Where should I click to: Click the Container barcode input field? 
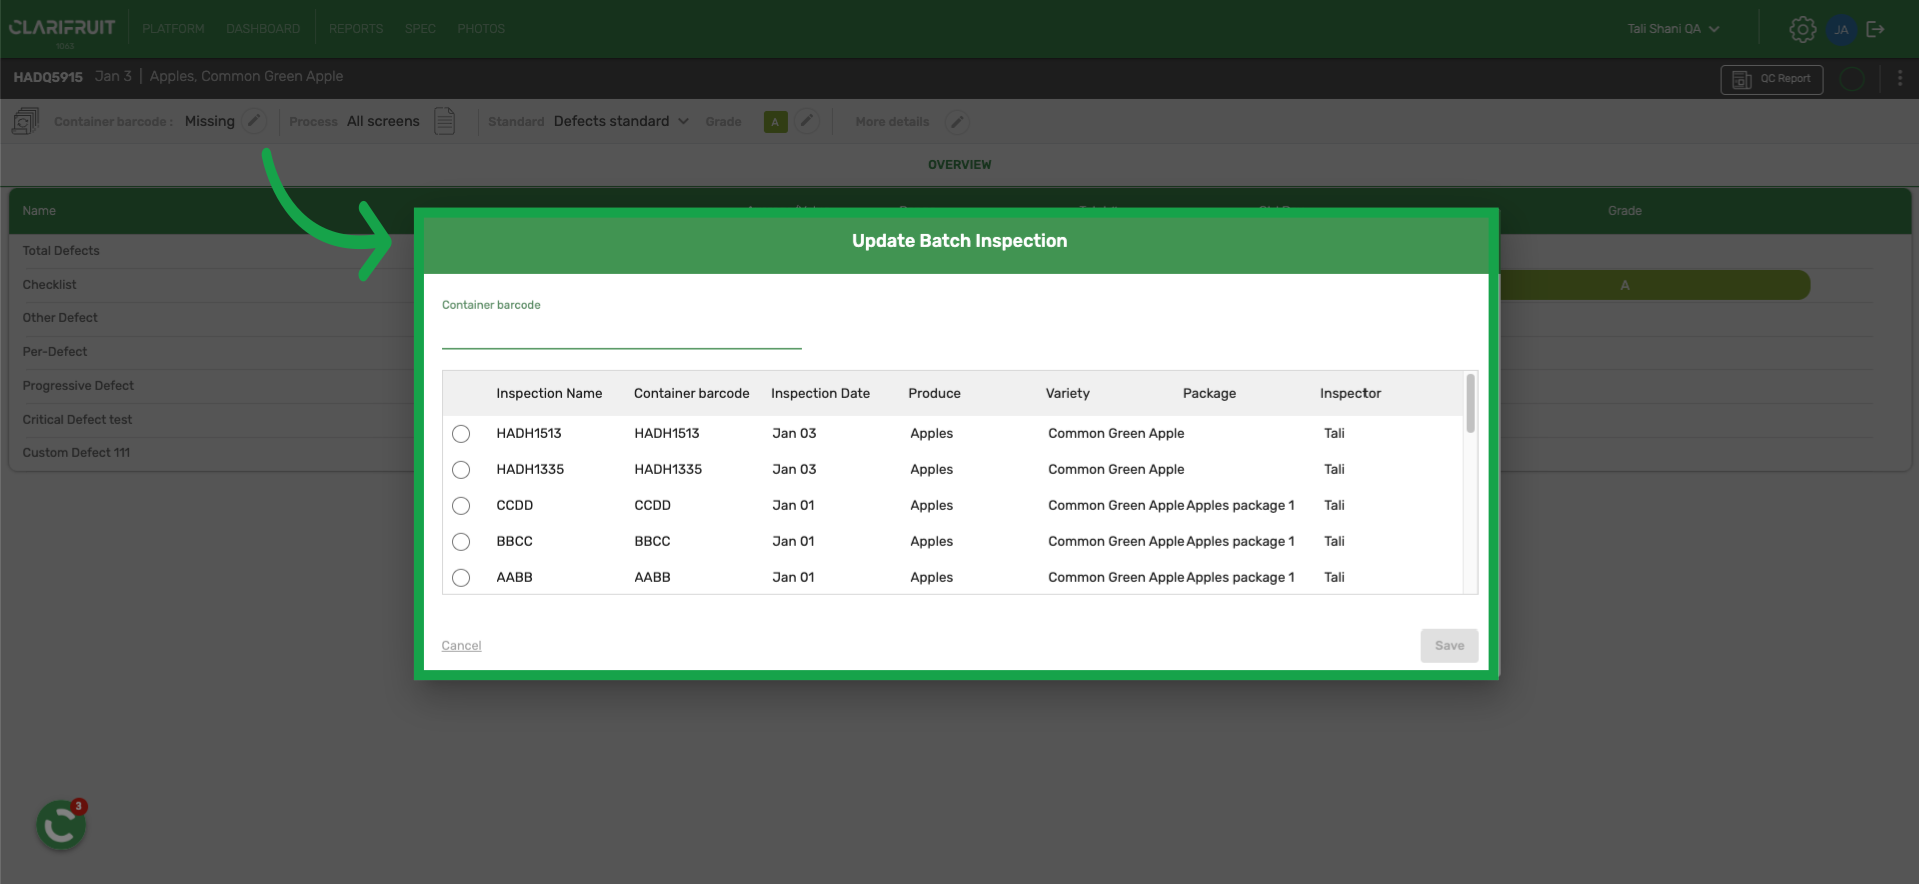tap(622, 333)
